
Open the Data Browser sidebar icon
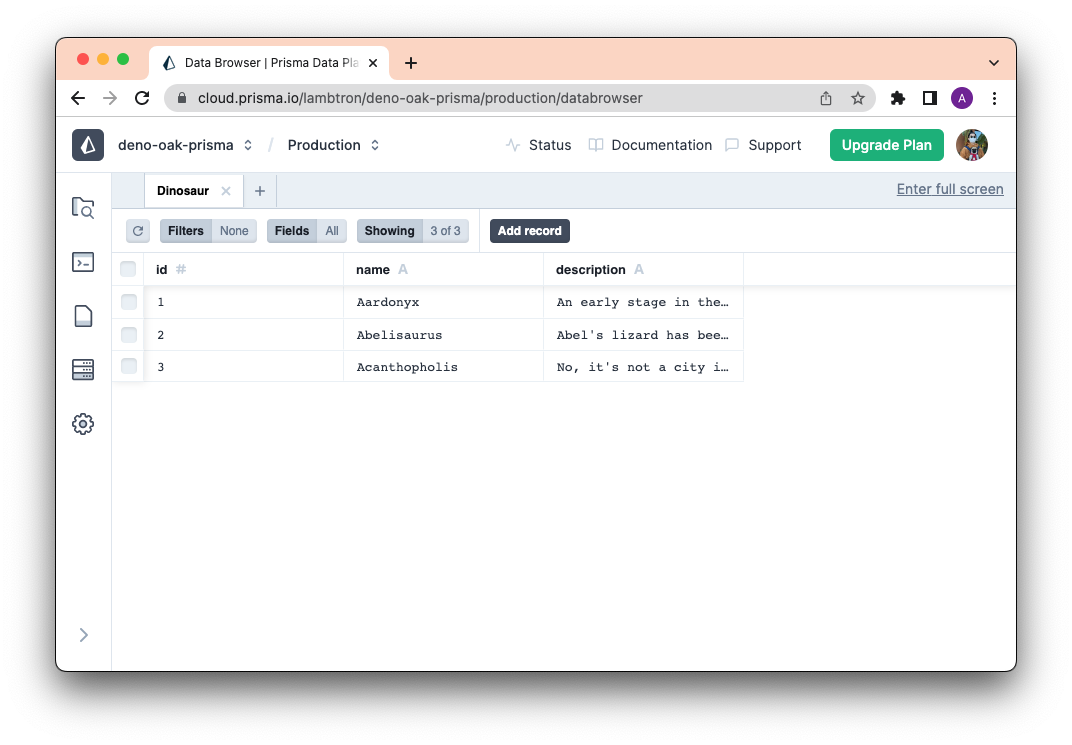pyautogui.click(x=83, y=208)
